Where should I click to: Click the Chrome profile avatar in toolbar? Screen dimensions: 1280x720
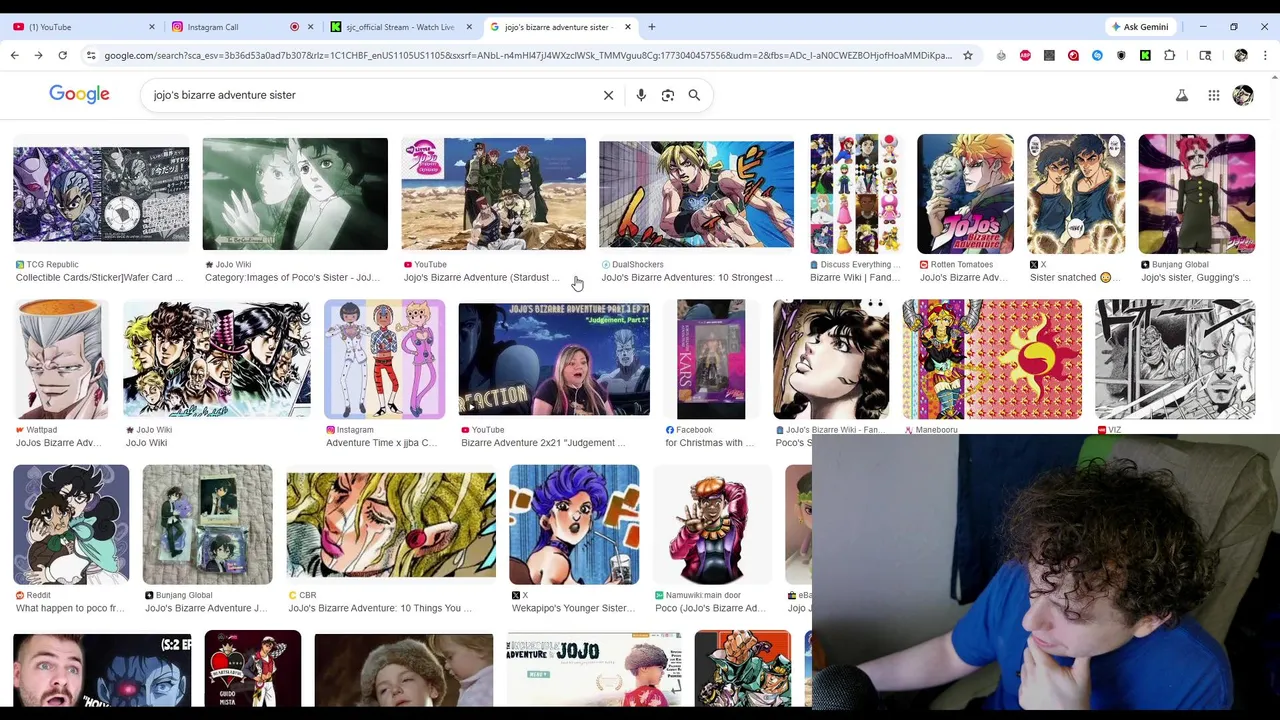(1241, 55)
